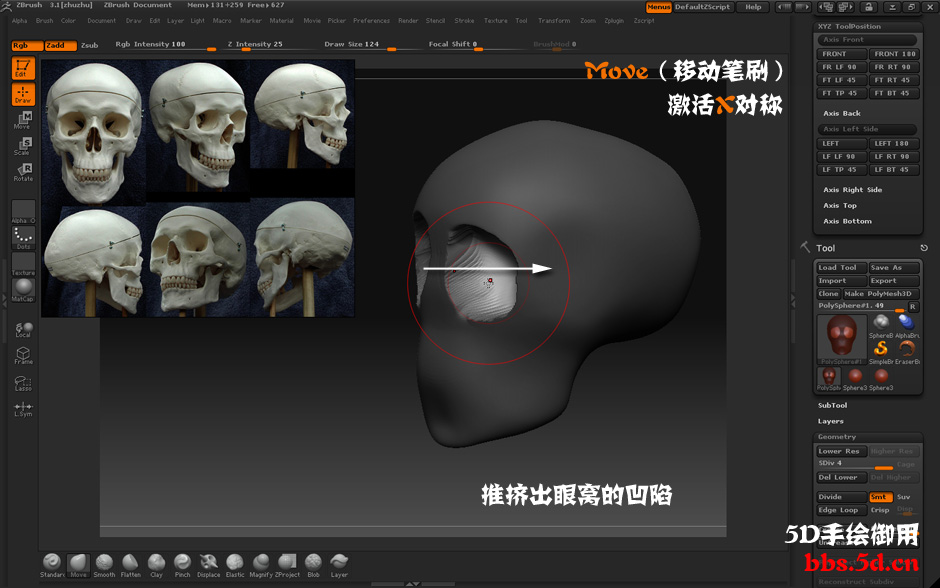Screen dimensions: 940x588
Task: Adjust the Rgb Intensity slider
Action: [165, 45]
